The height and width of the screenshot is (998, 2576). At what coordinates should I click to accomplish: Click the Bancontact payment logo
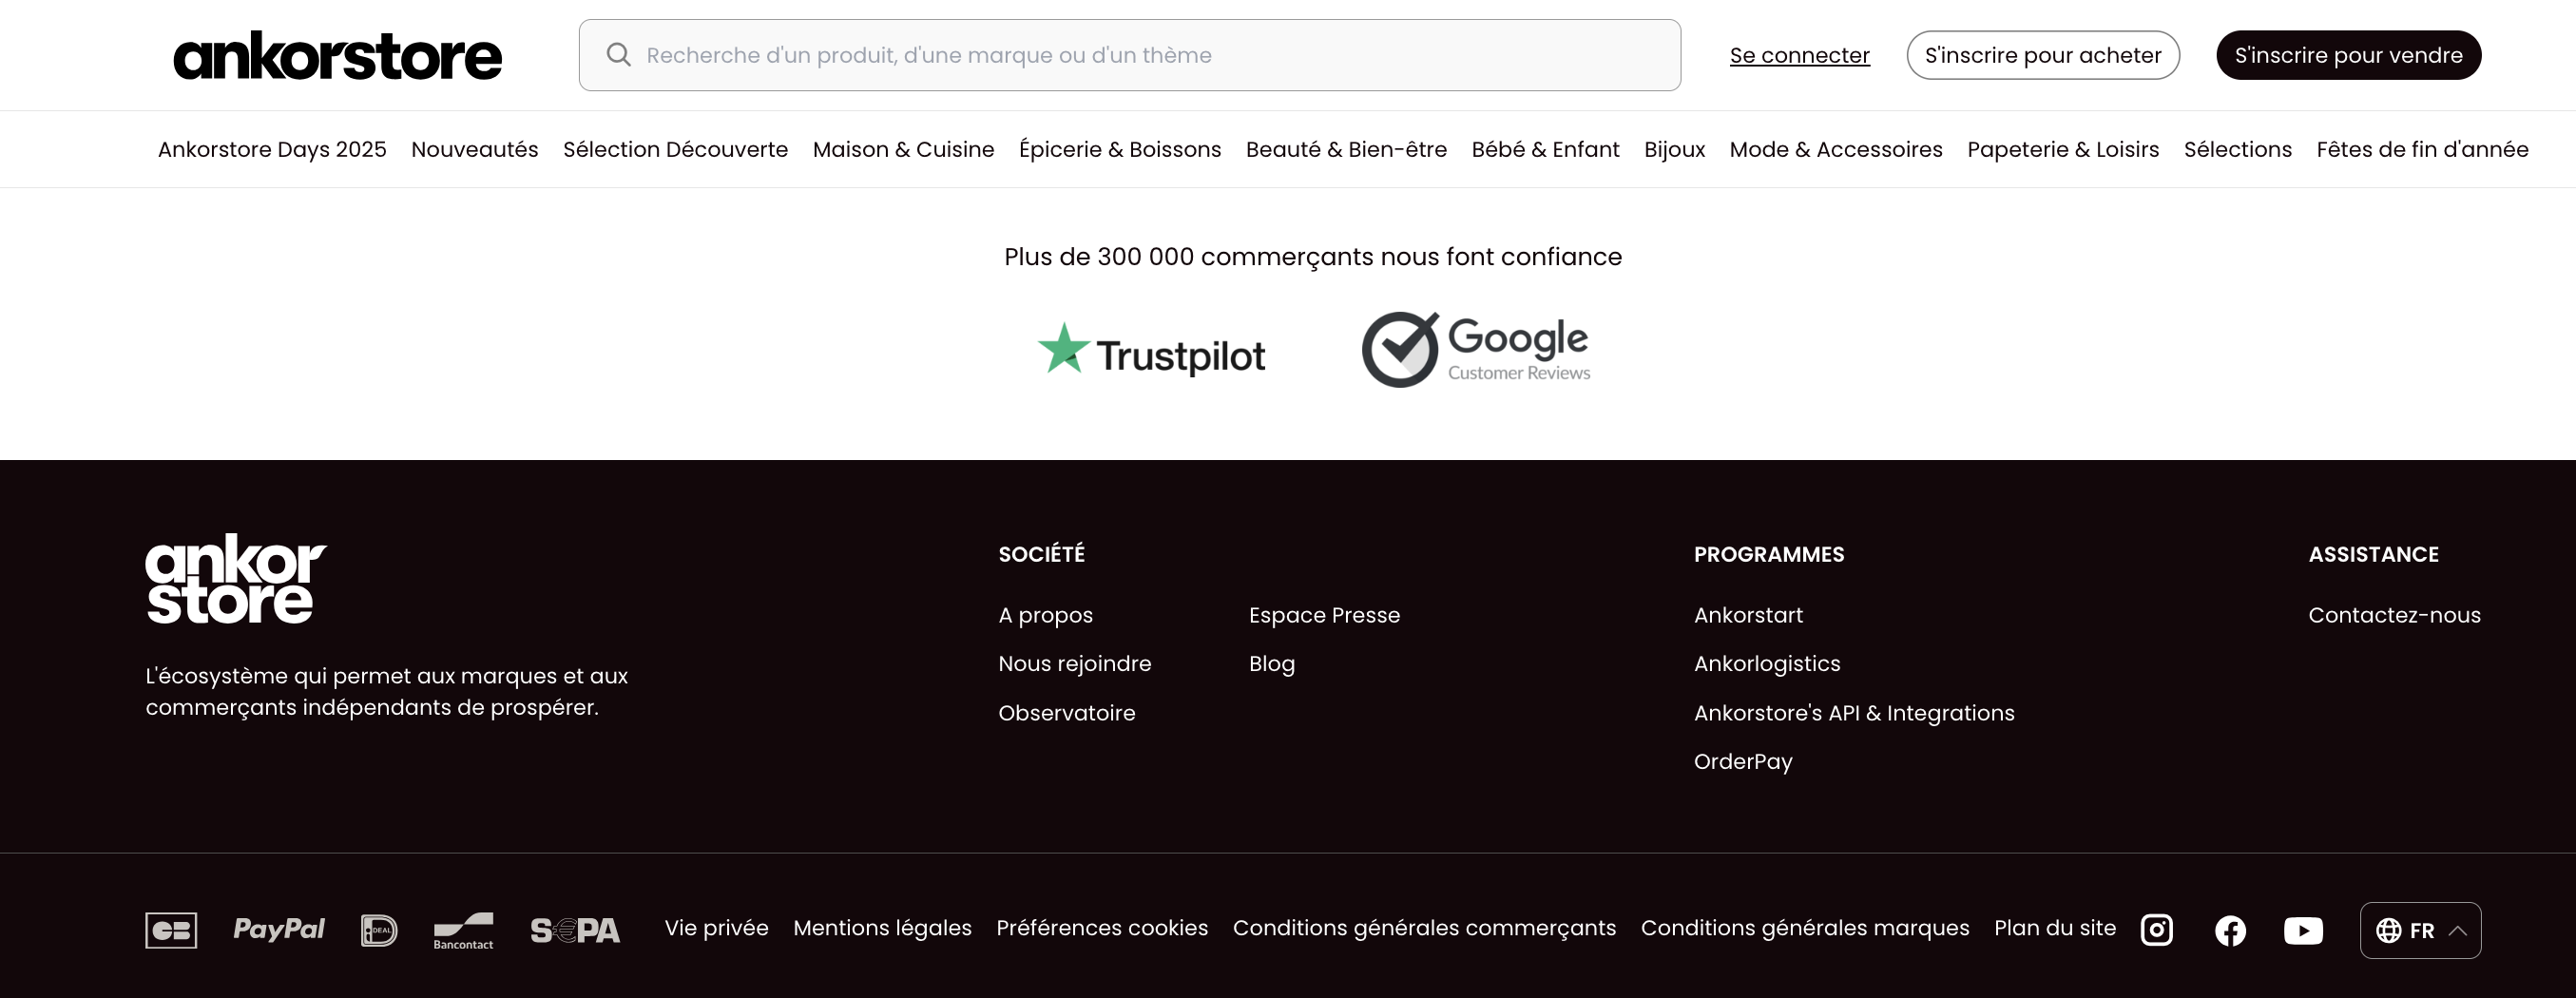pos(463,931)
